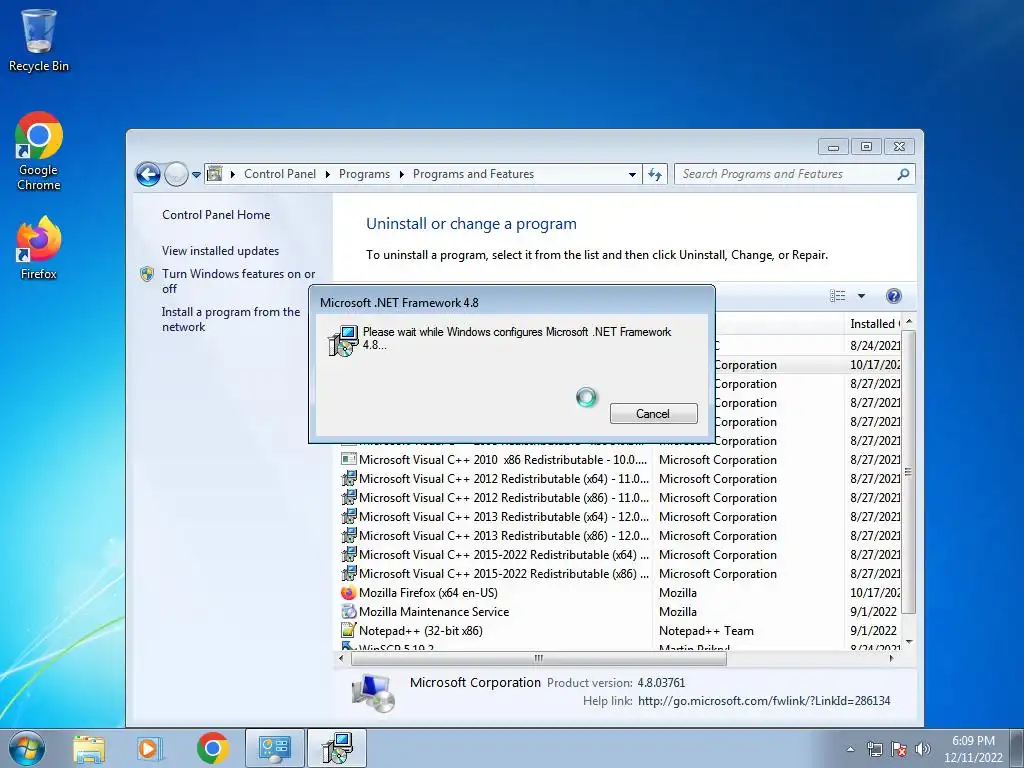Open the address bar history dropdown
Viewport: 1024px width, 768px height.
632,174
